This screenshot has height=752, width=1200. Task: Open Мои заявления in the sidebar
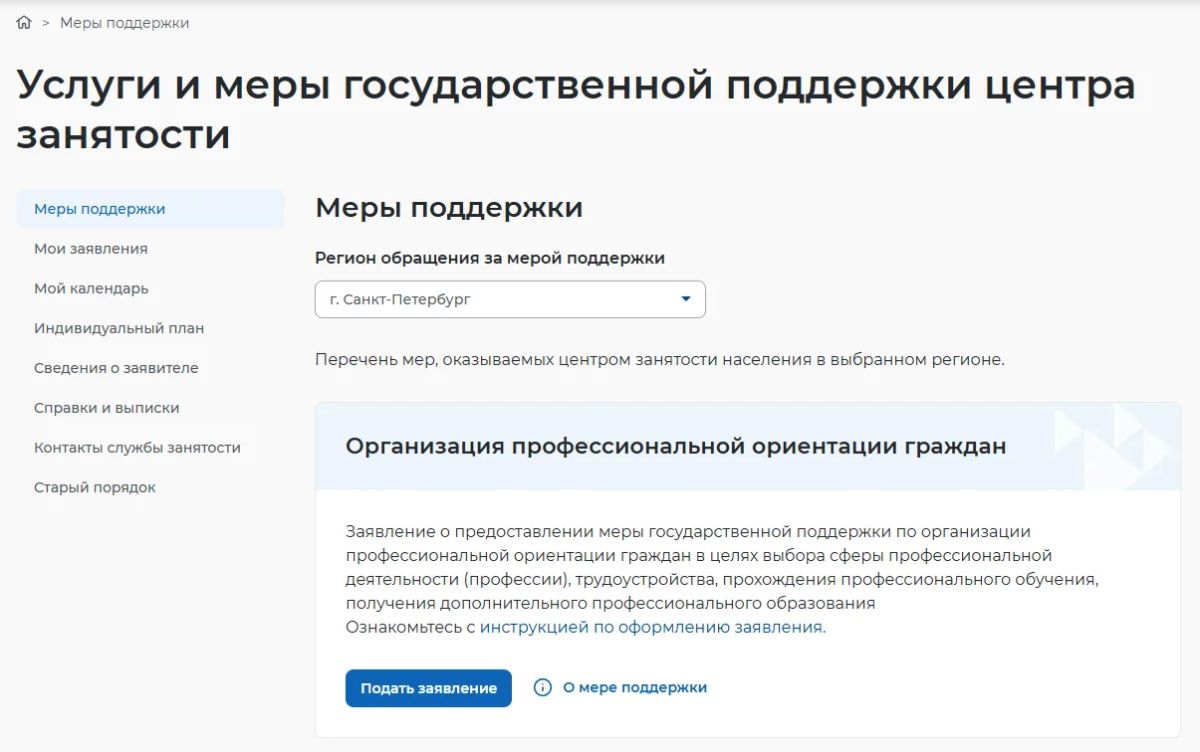click(91, 248)
